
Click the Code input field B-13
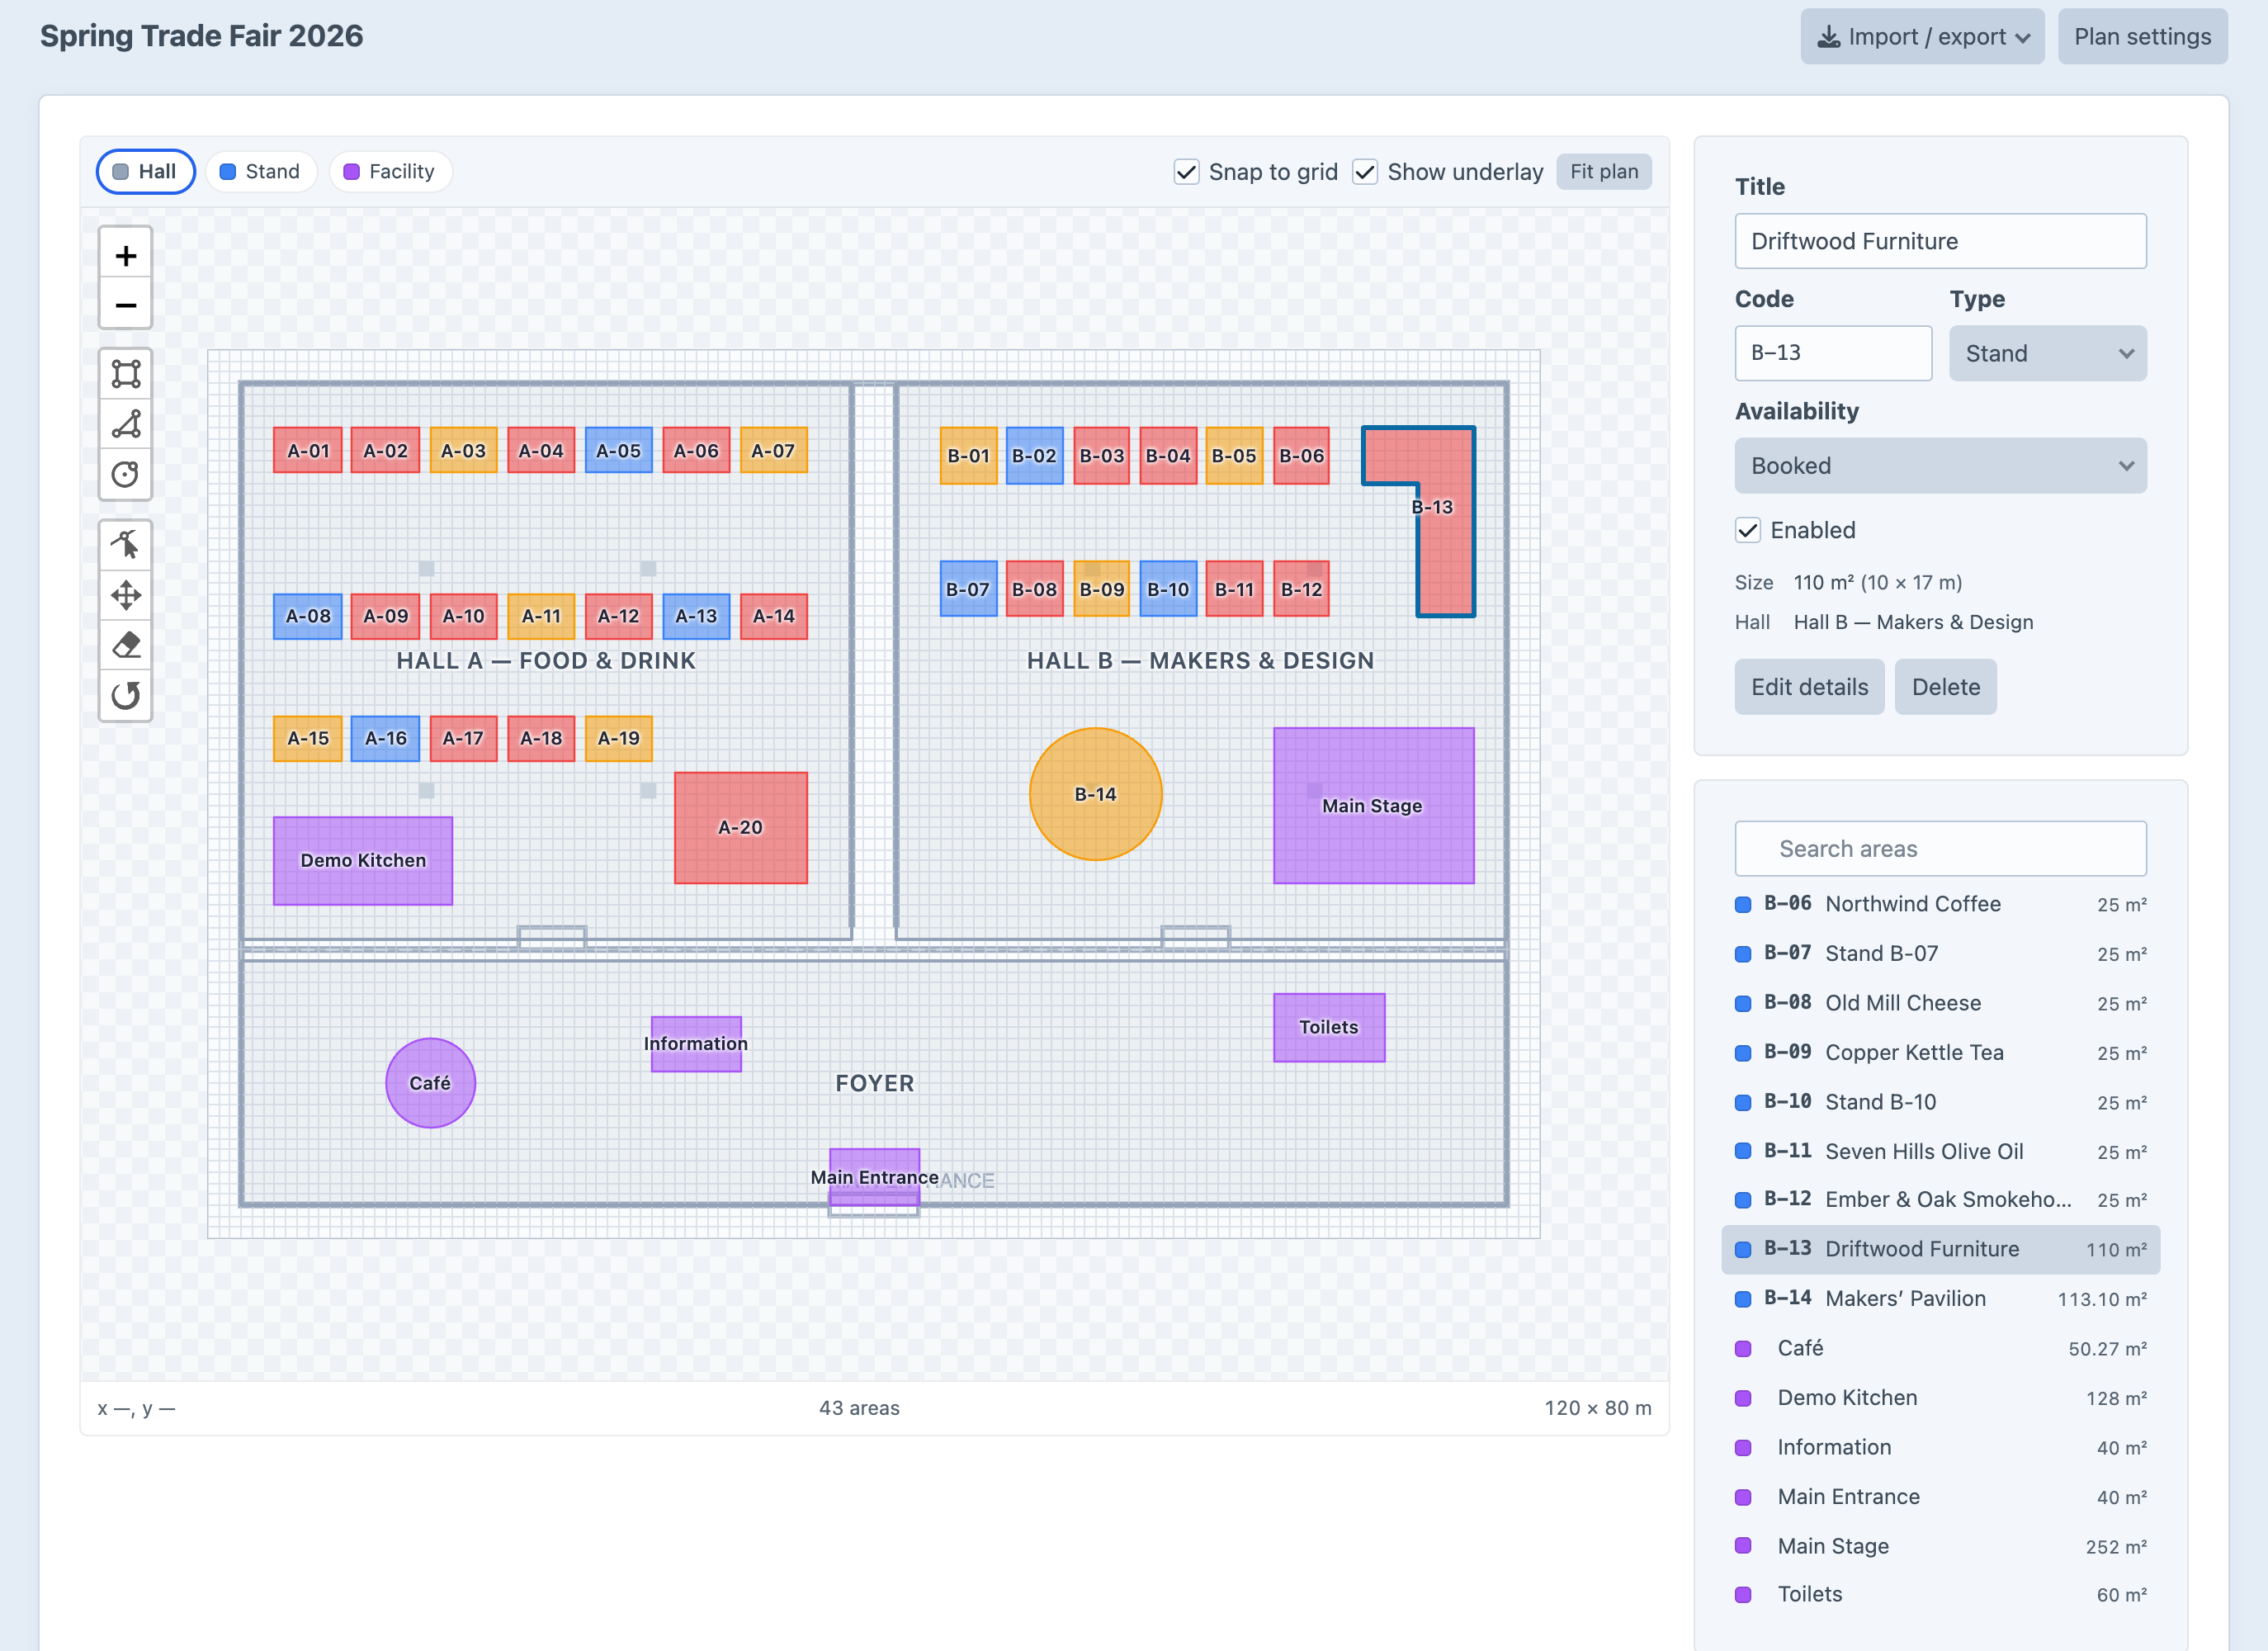point(1833,353)
